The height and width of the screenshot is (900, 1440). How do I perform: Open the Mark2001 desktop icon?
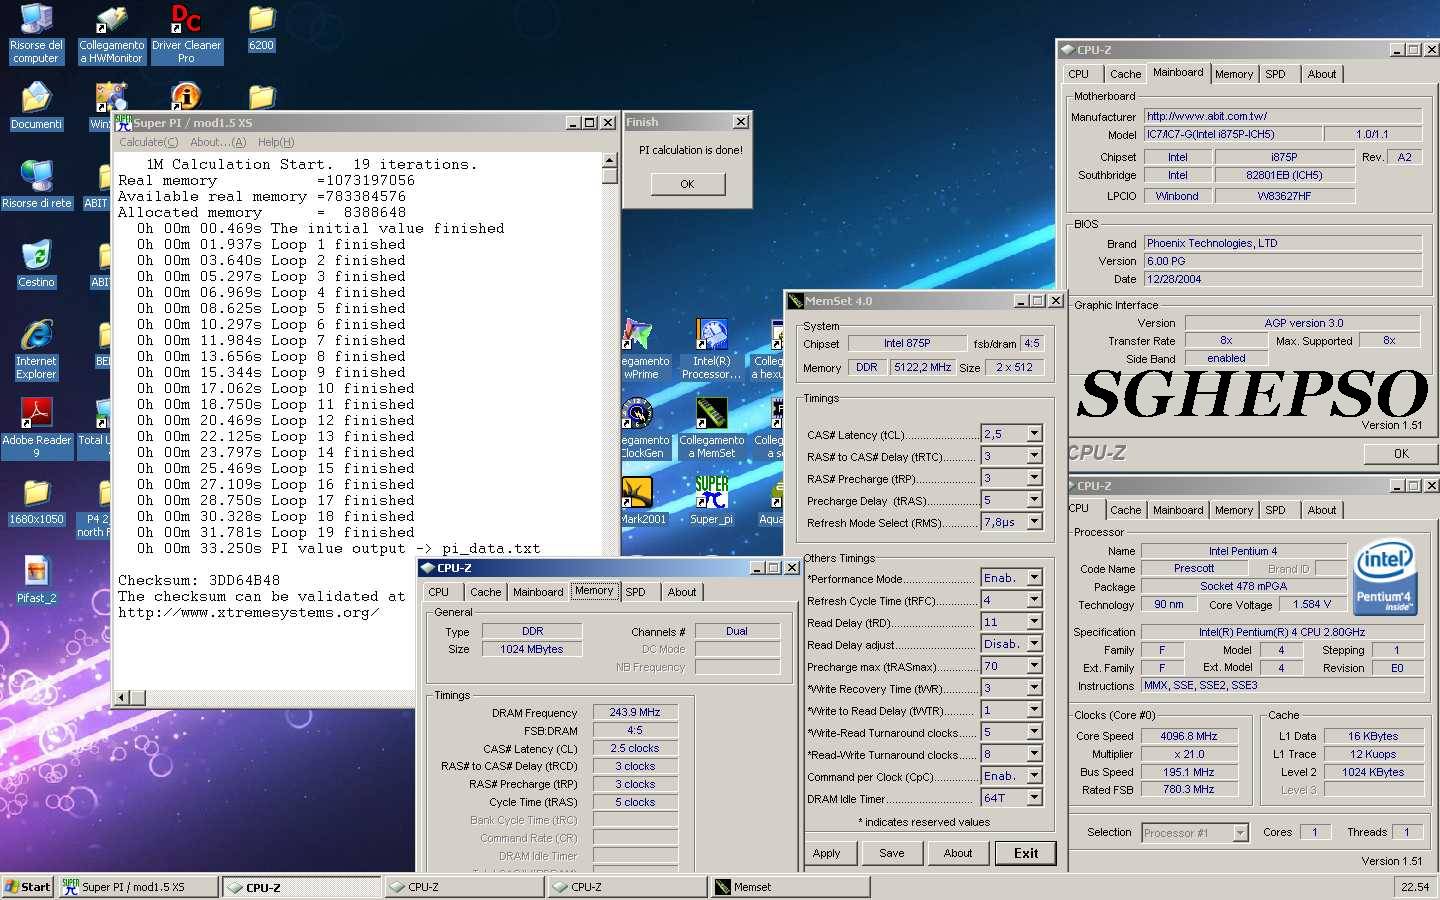(x=638, y=501)
